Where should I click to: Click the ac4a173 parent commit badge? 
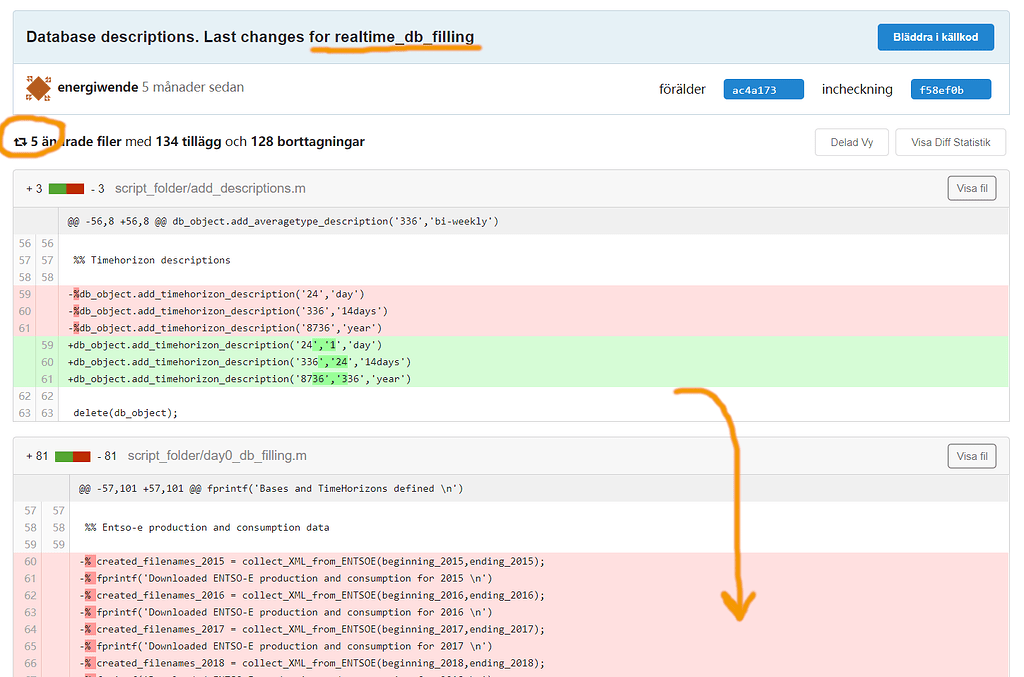(x=765, y=88)
